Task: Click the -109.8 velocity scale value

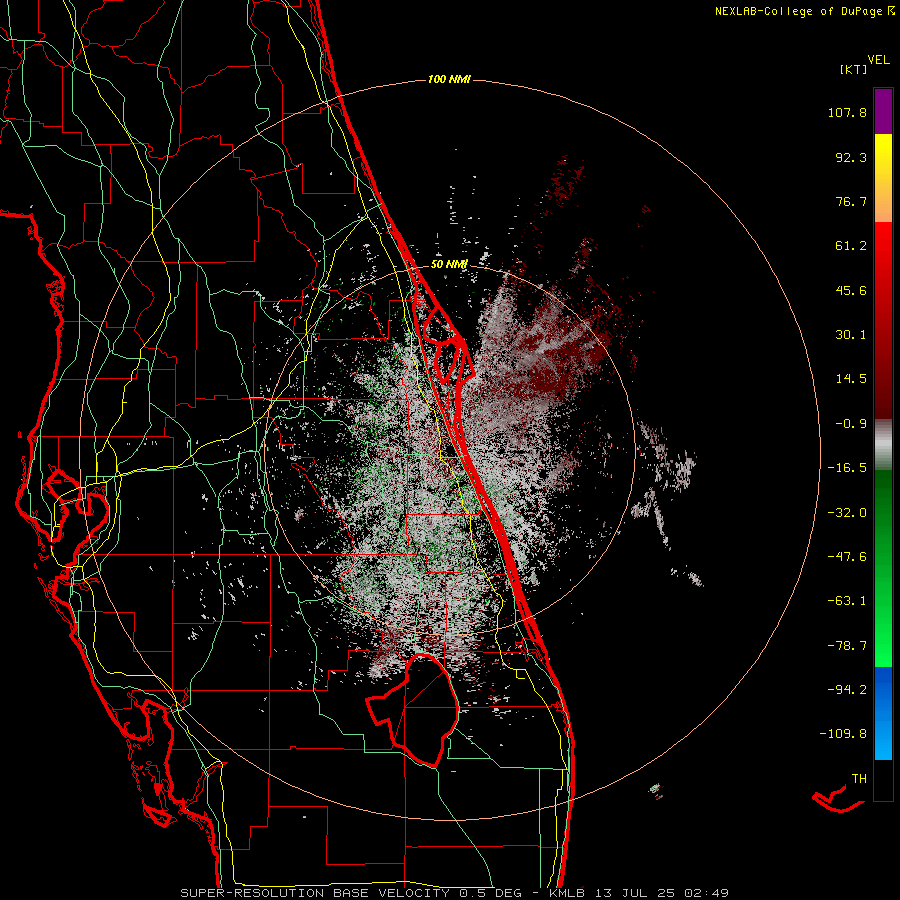Action: (843, 734)
